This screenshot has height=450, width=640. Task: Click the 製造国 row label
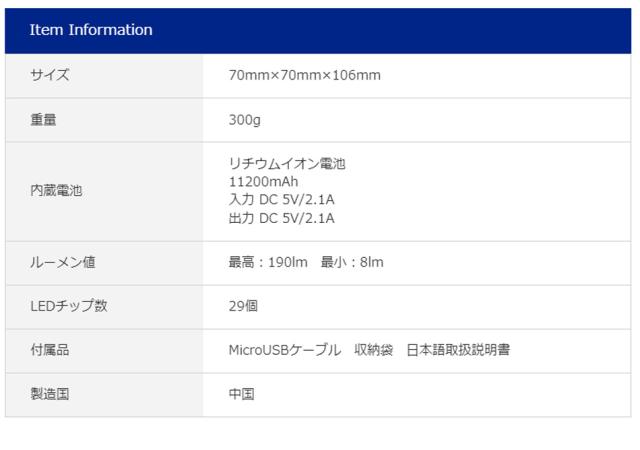click(49, 395)
